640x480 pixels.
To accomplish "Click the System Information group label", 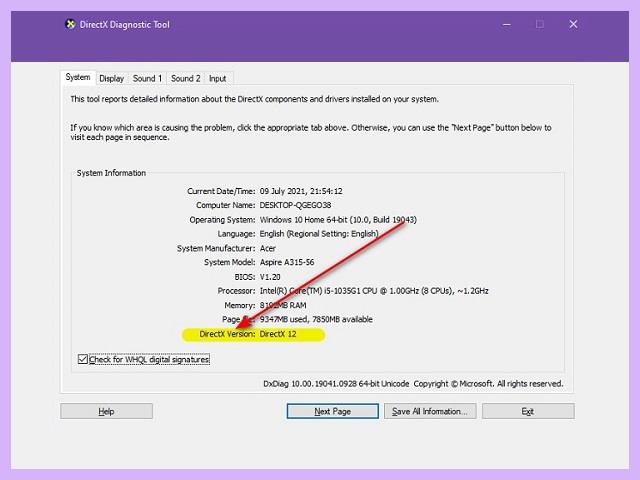I will pos(111,173).
